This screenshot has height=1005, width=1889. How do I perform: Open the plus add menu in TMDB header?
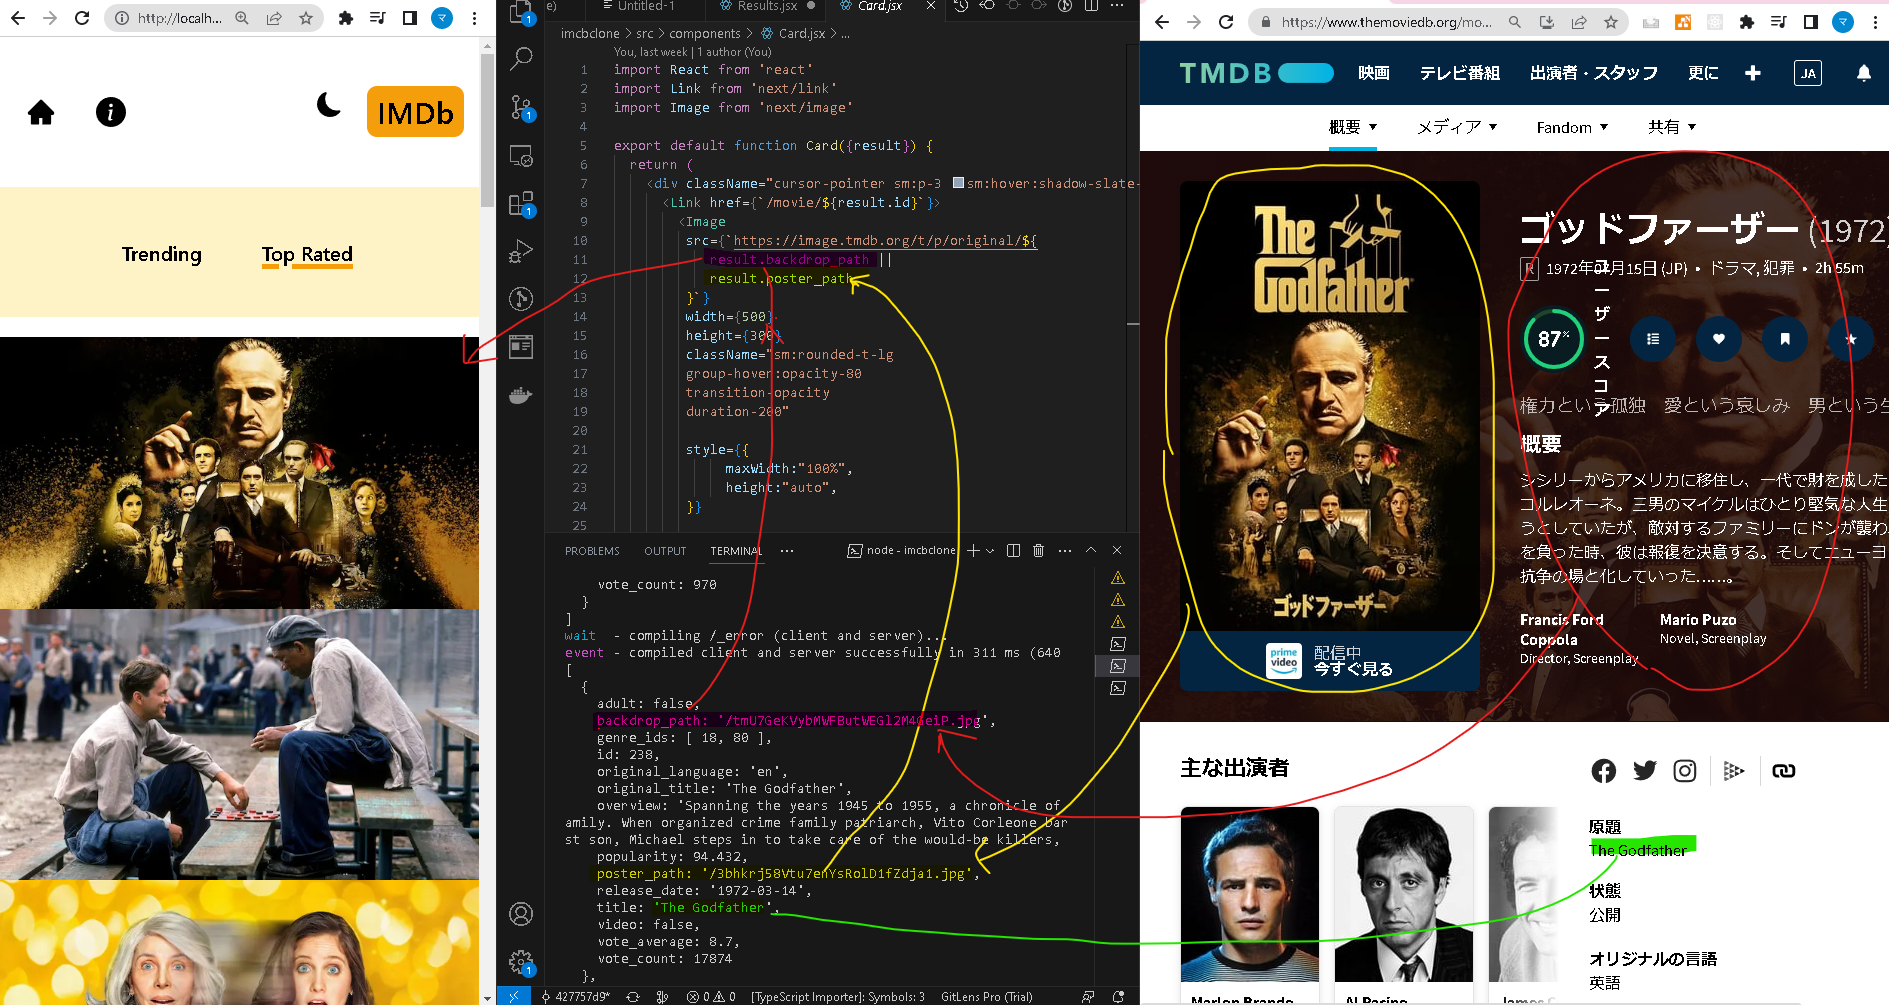1753,73
